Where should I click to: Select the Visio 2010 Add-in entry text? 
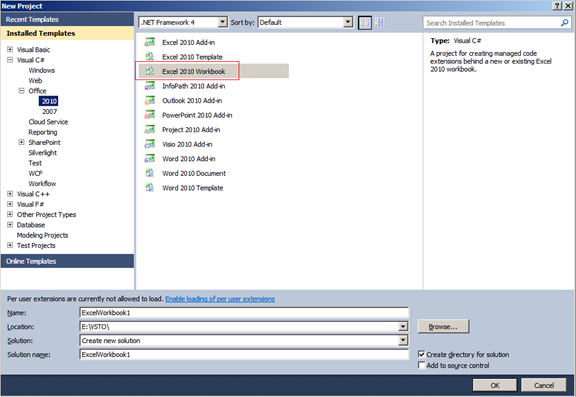coord(187,144)
